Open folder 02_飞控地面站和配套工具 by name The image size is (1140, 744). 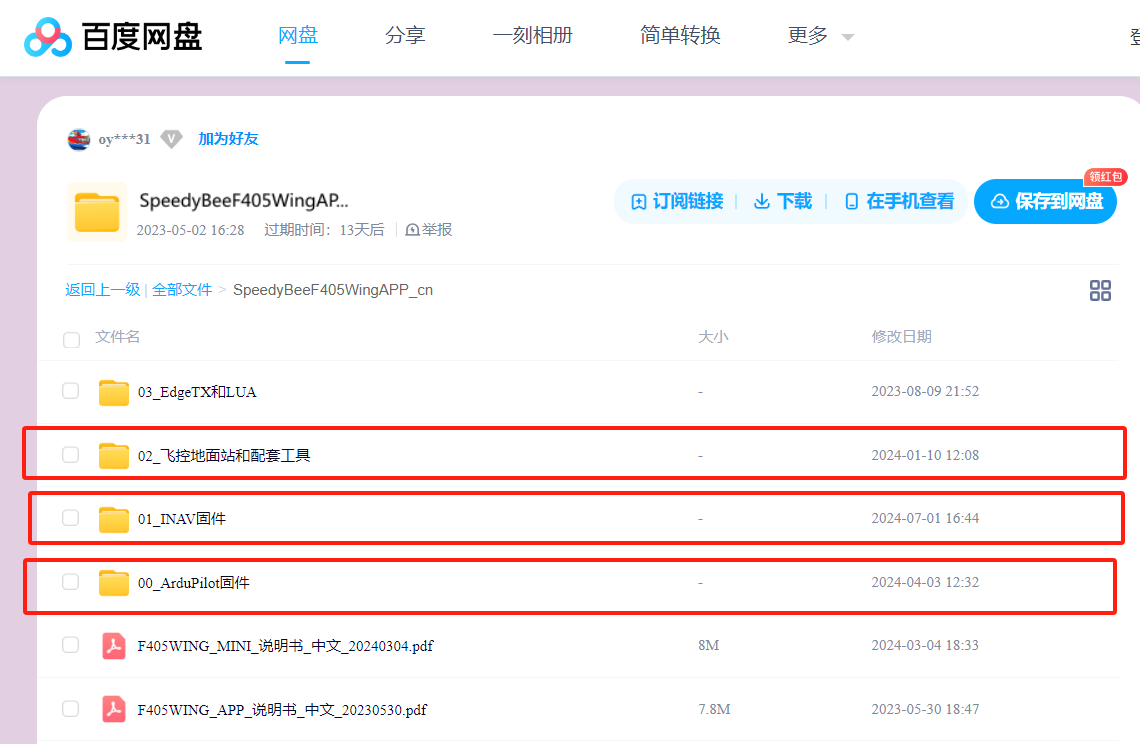click(224, 455)
